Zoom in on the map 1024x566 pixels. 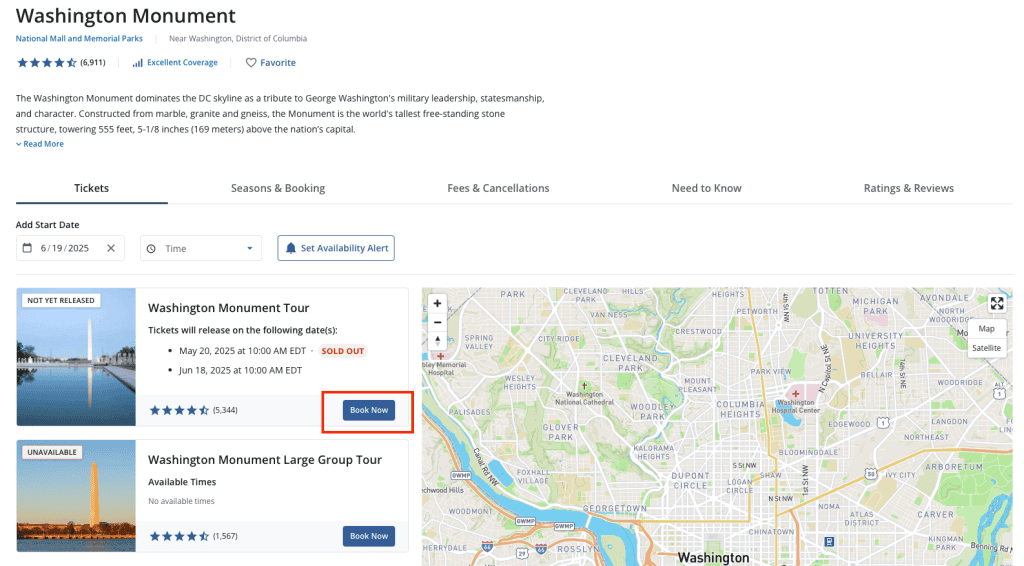[437, 303]
